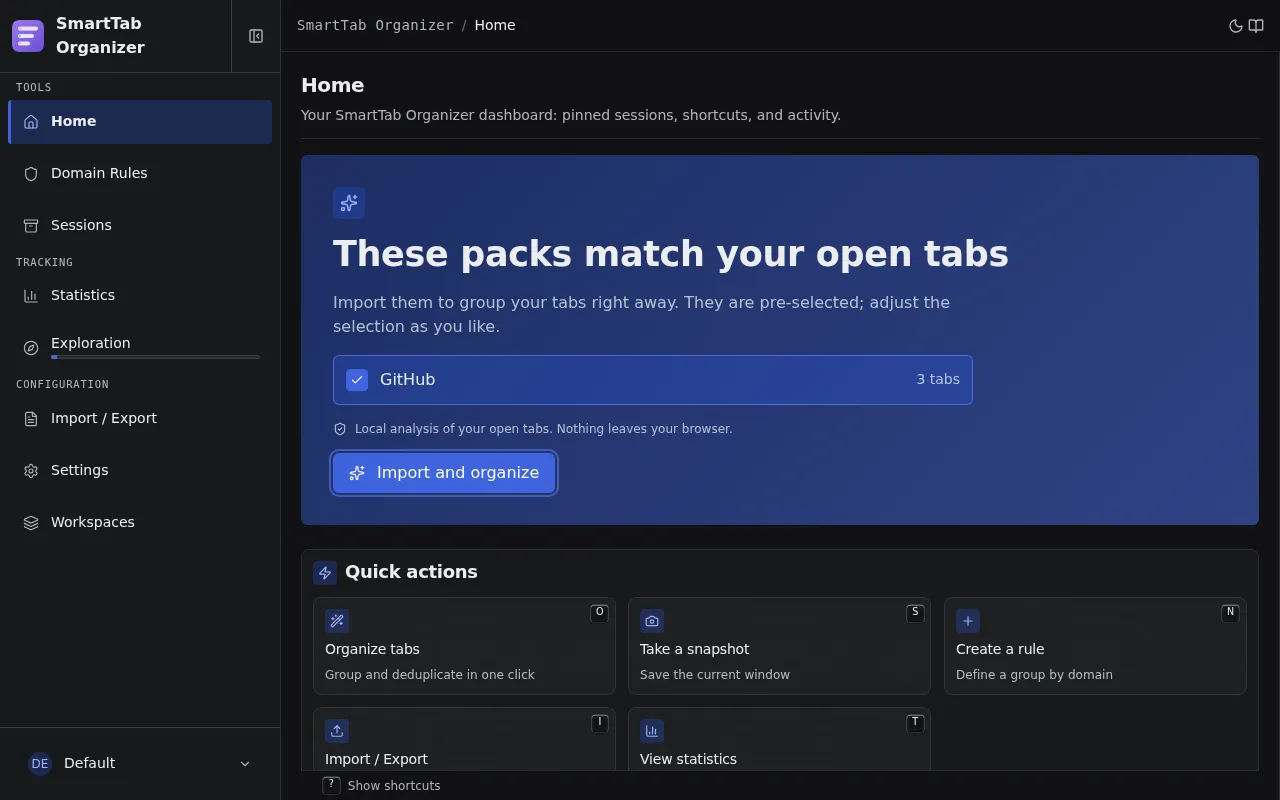Viewport: 1280px width, 800px height.
Task: Open the Home menu item
Action: coord(140,121)
